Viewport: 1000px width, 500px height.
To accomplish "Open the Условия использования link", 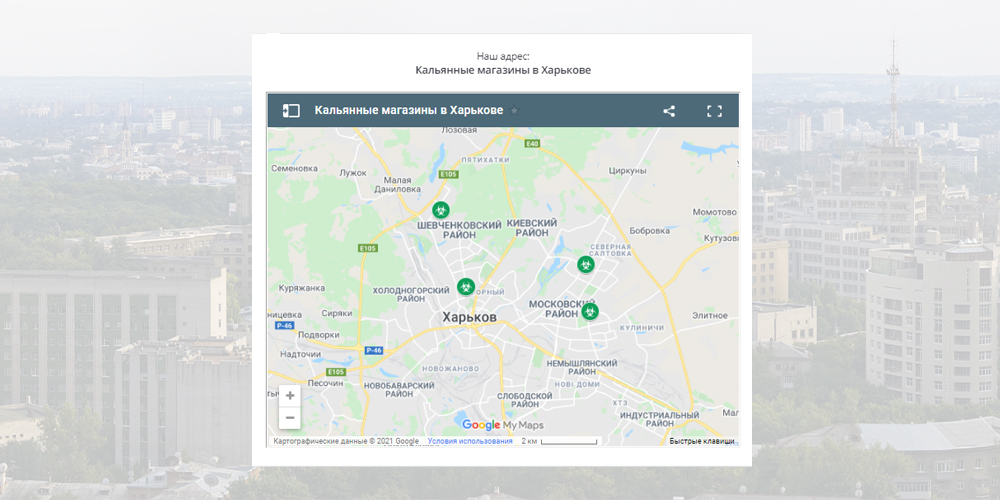I will [470, 441].
